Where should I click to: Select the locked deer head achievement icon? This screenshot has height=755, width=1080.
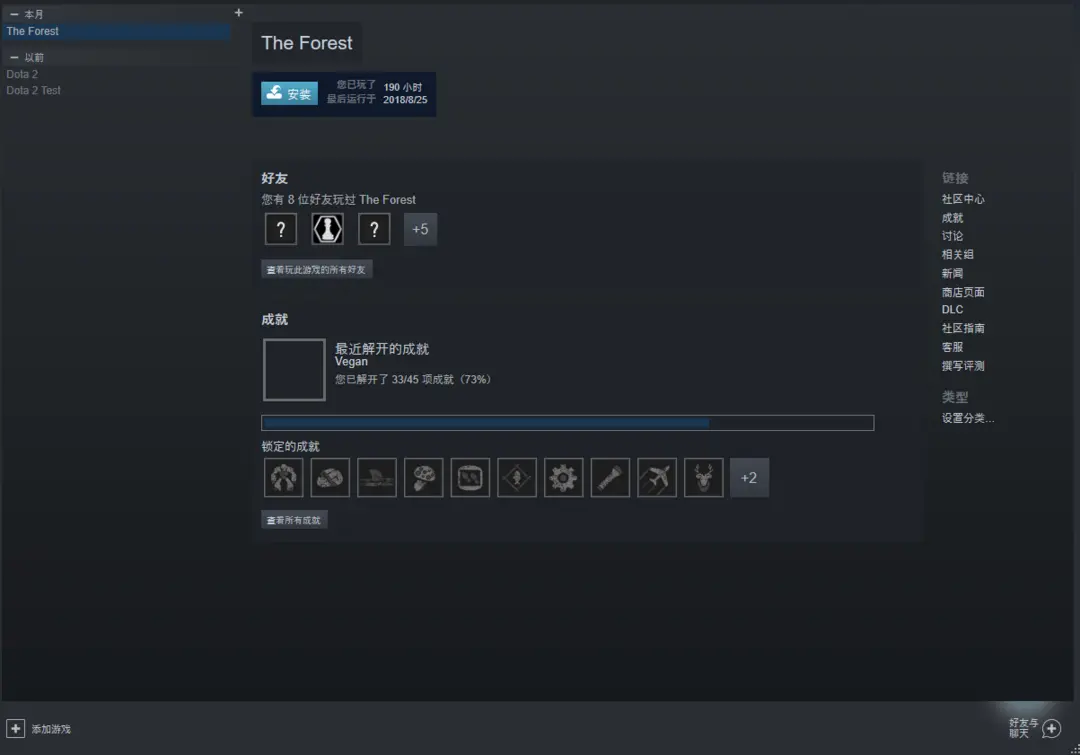704,477
